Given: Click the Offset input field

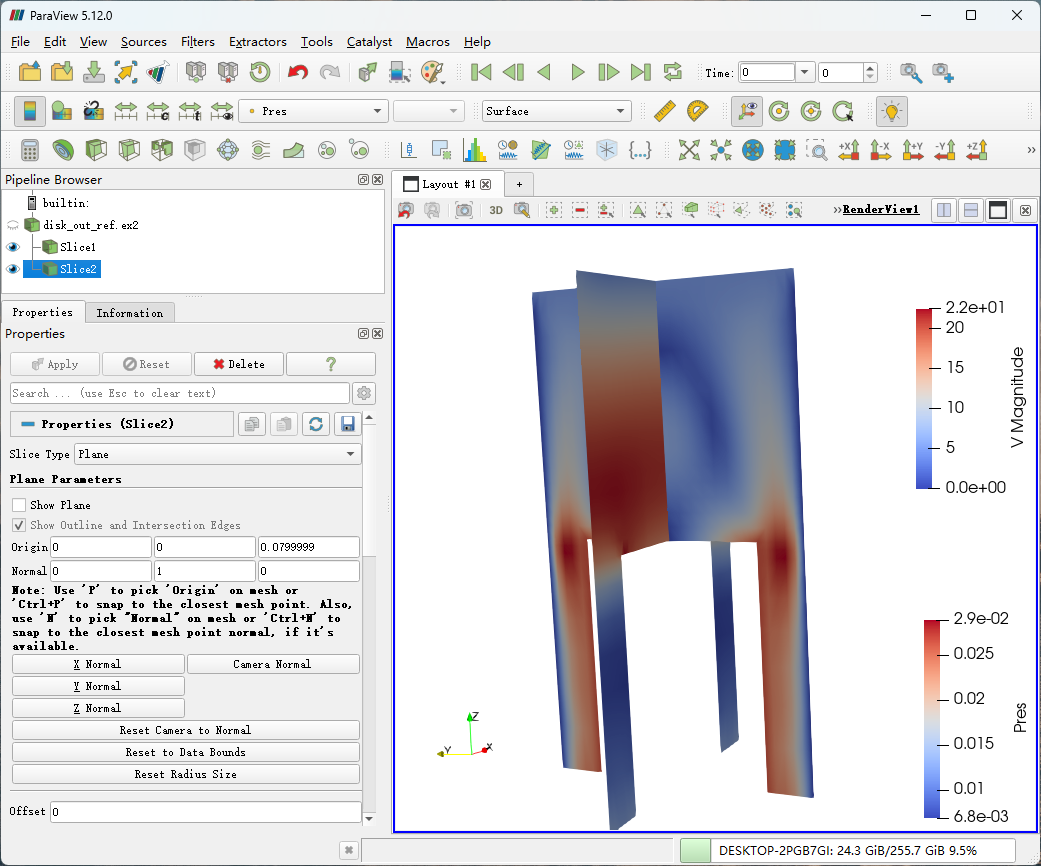Looking at the screenshot, I should click(x=205, y=811).
